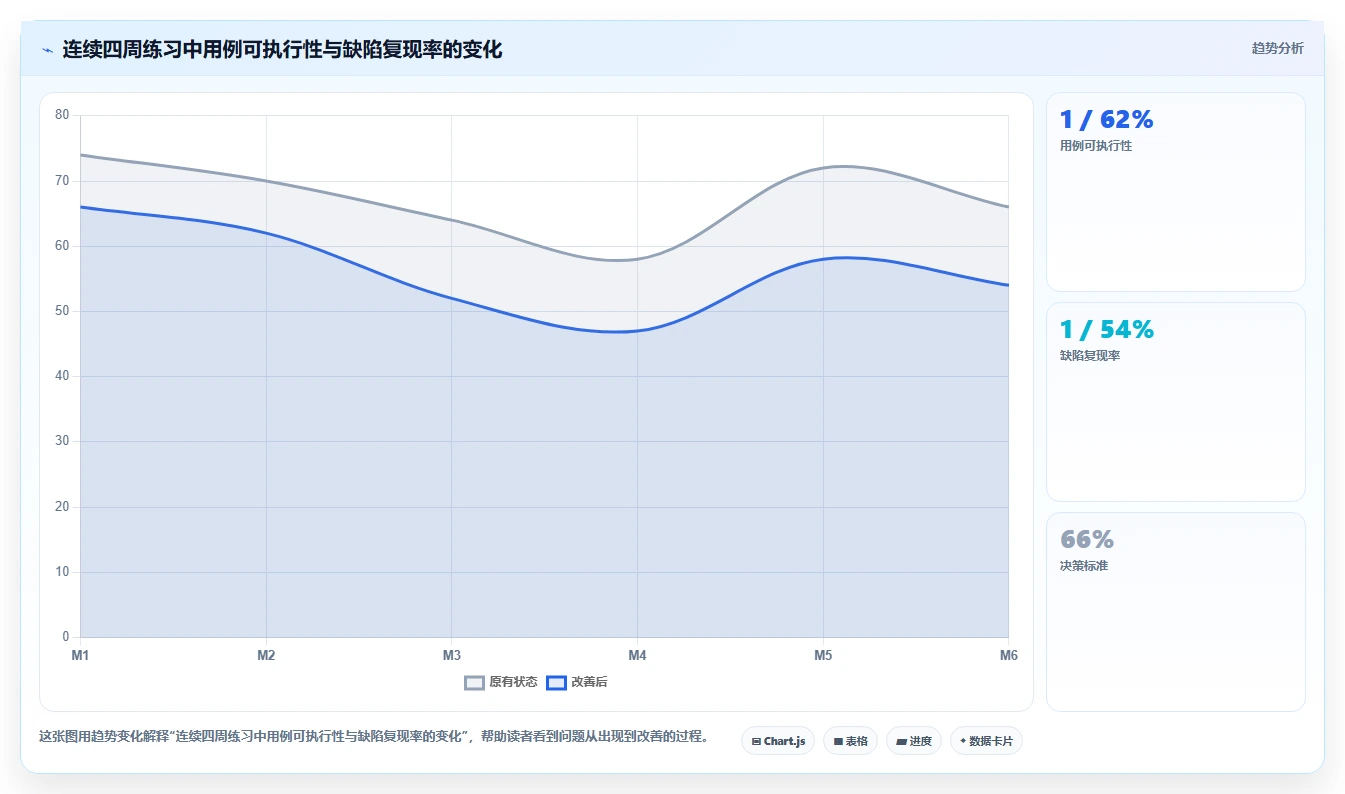Click the M5 x-axis label
This screenshot has width=1345, height=794.
(823, 655)
